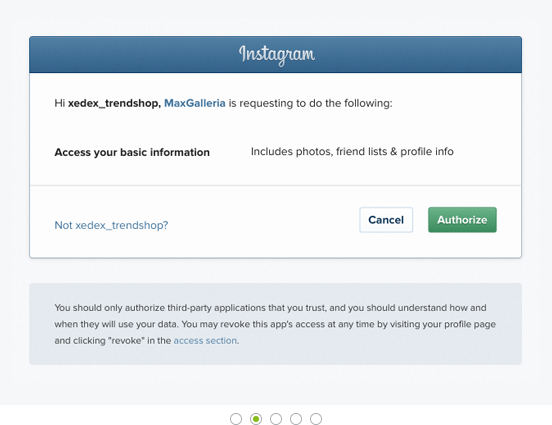Click the green Authorize button
Screen dimensions: 552x425
[x=462, y=220]
